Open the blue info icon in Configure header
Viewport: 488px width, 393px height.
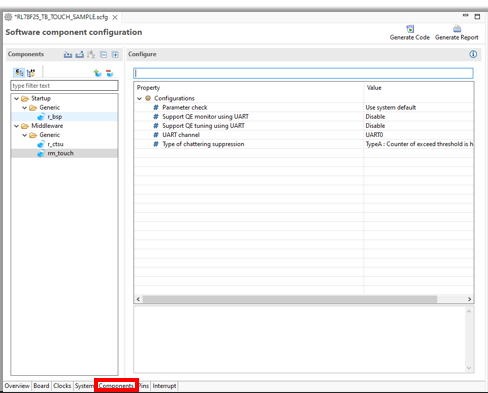tap(473, 54)
